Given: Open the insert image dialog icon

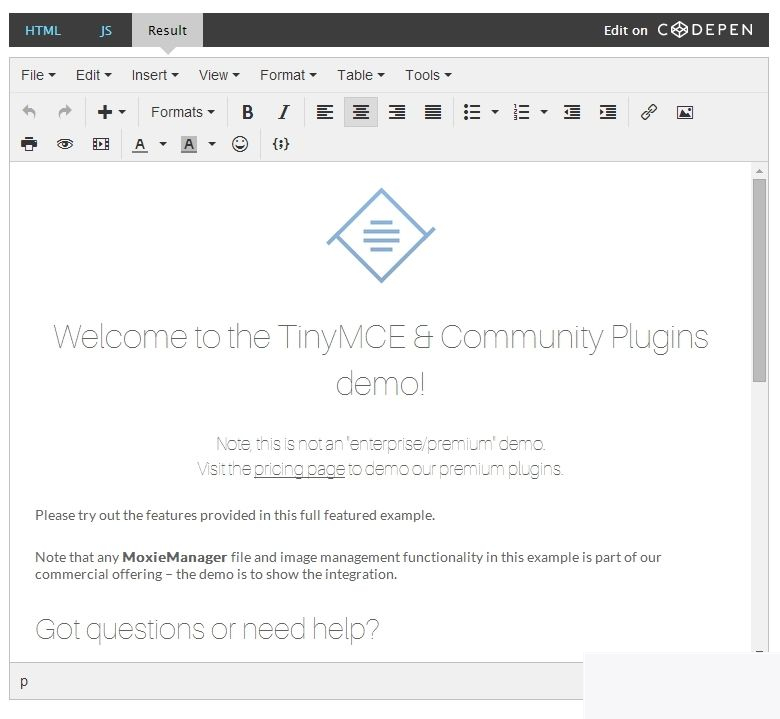Looking at the screenshot, I should (685, 112).
